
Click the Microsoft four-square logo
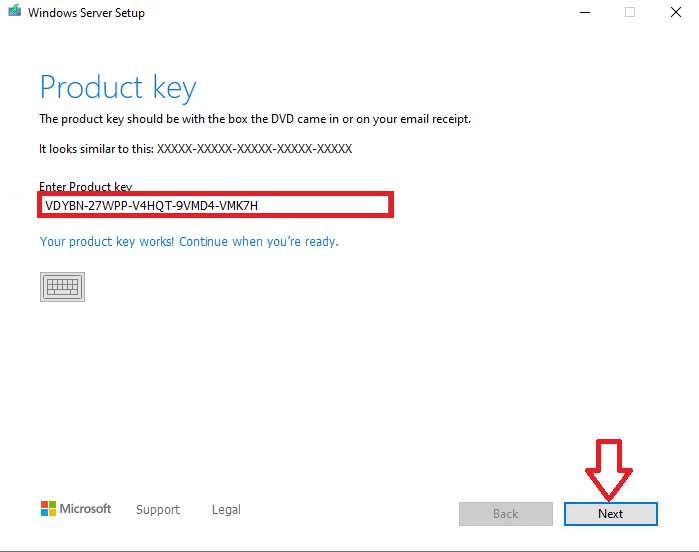48,509
